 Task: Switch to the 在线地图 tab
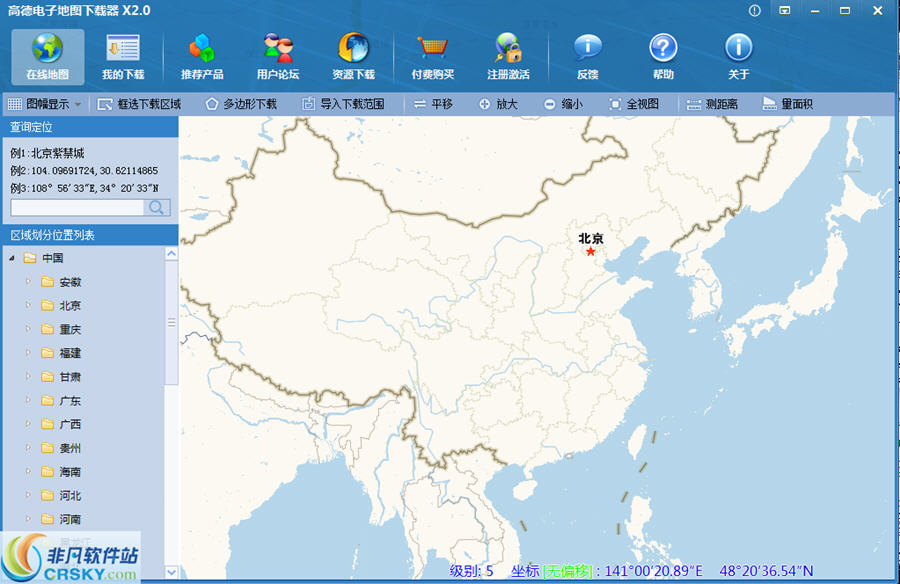coord(46,55)
